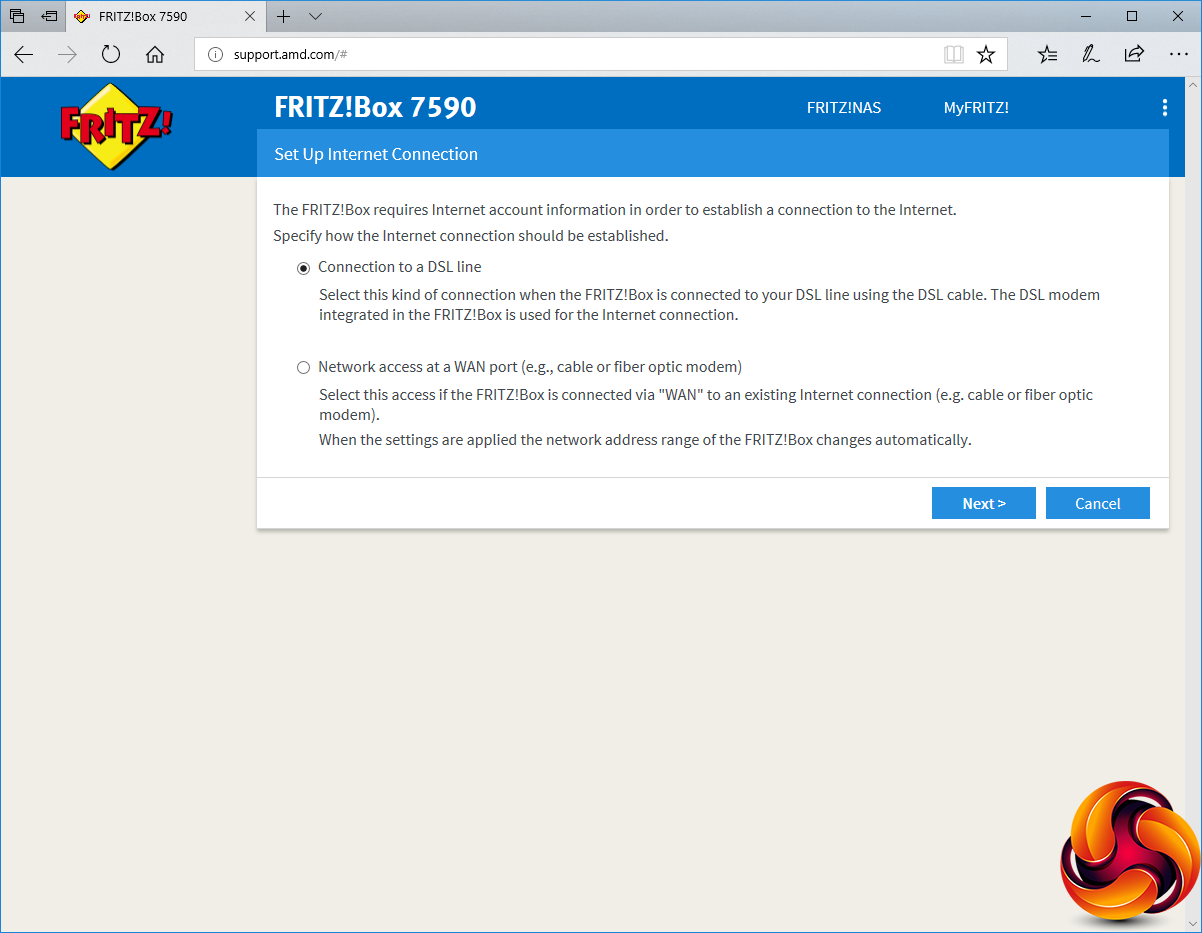Show tab previews chevron
The height and width of the screenshot is (933, 1202).
[x=316, y=16]
